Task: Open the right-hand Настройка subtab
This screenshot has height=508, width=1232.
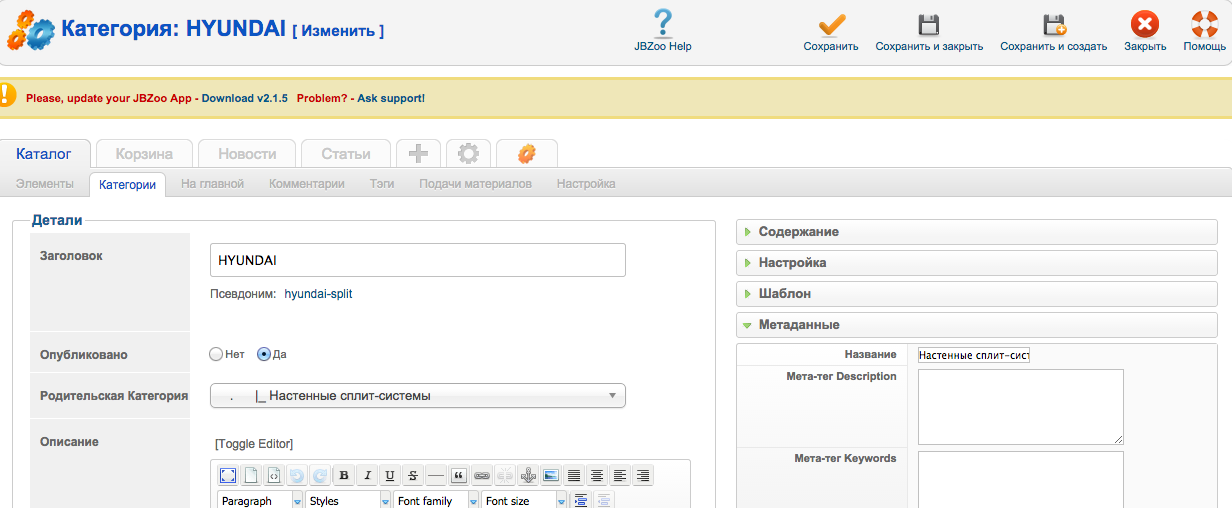Action: point(586,184)
